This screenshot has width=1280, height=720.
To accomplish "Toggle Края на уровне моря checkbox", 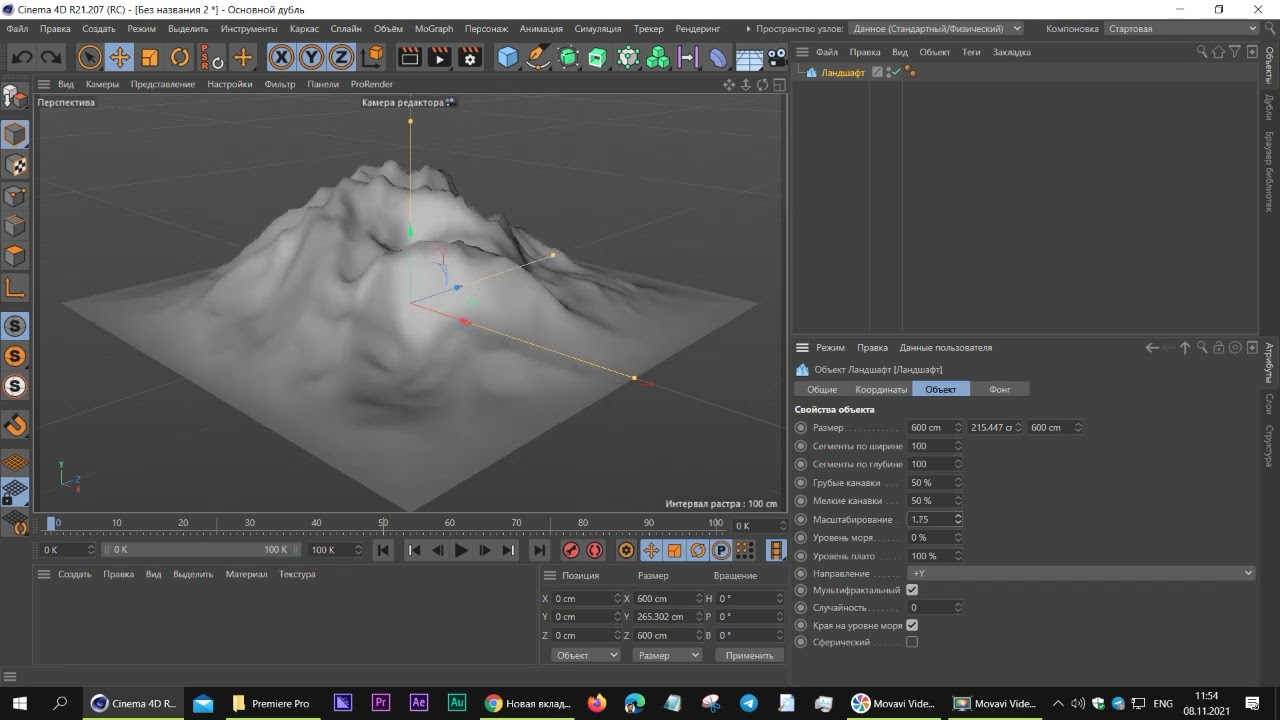I will coord(912,625).
